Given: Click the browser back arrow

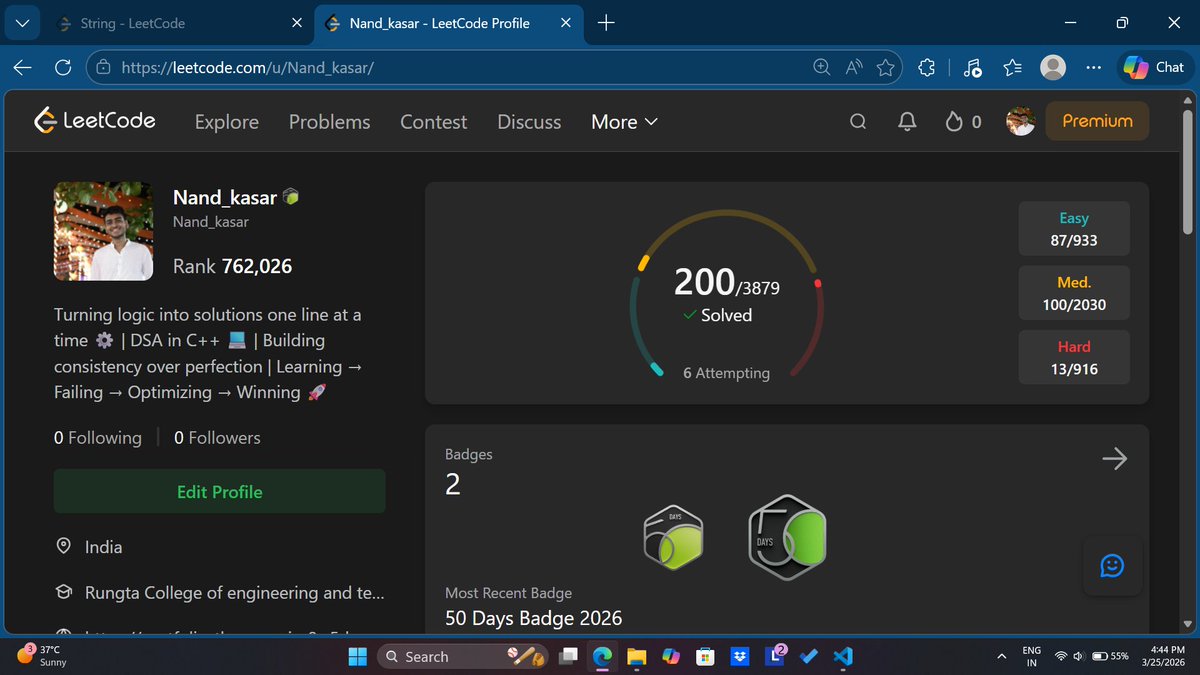Looking at the screenshot, I should tap(23, 67).
